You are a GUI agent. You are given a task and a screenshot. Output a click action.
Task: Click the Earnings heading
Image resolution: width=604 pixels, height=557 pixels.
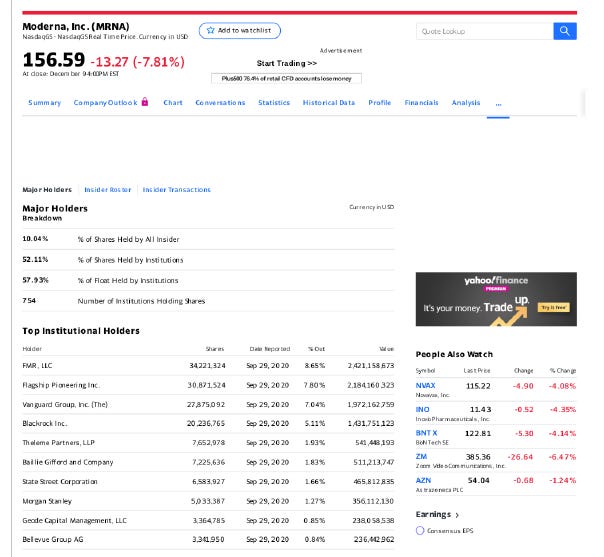(x=433, y=515)
